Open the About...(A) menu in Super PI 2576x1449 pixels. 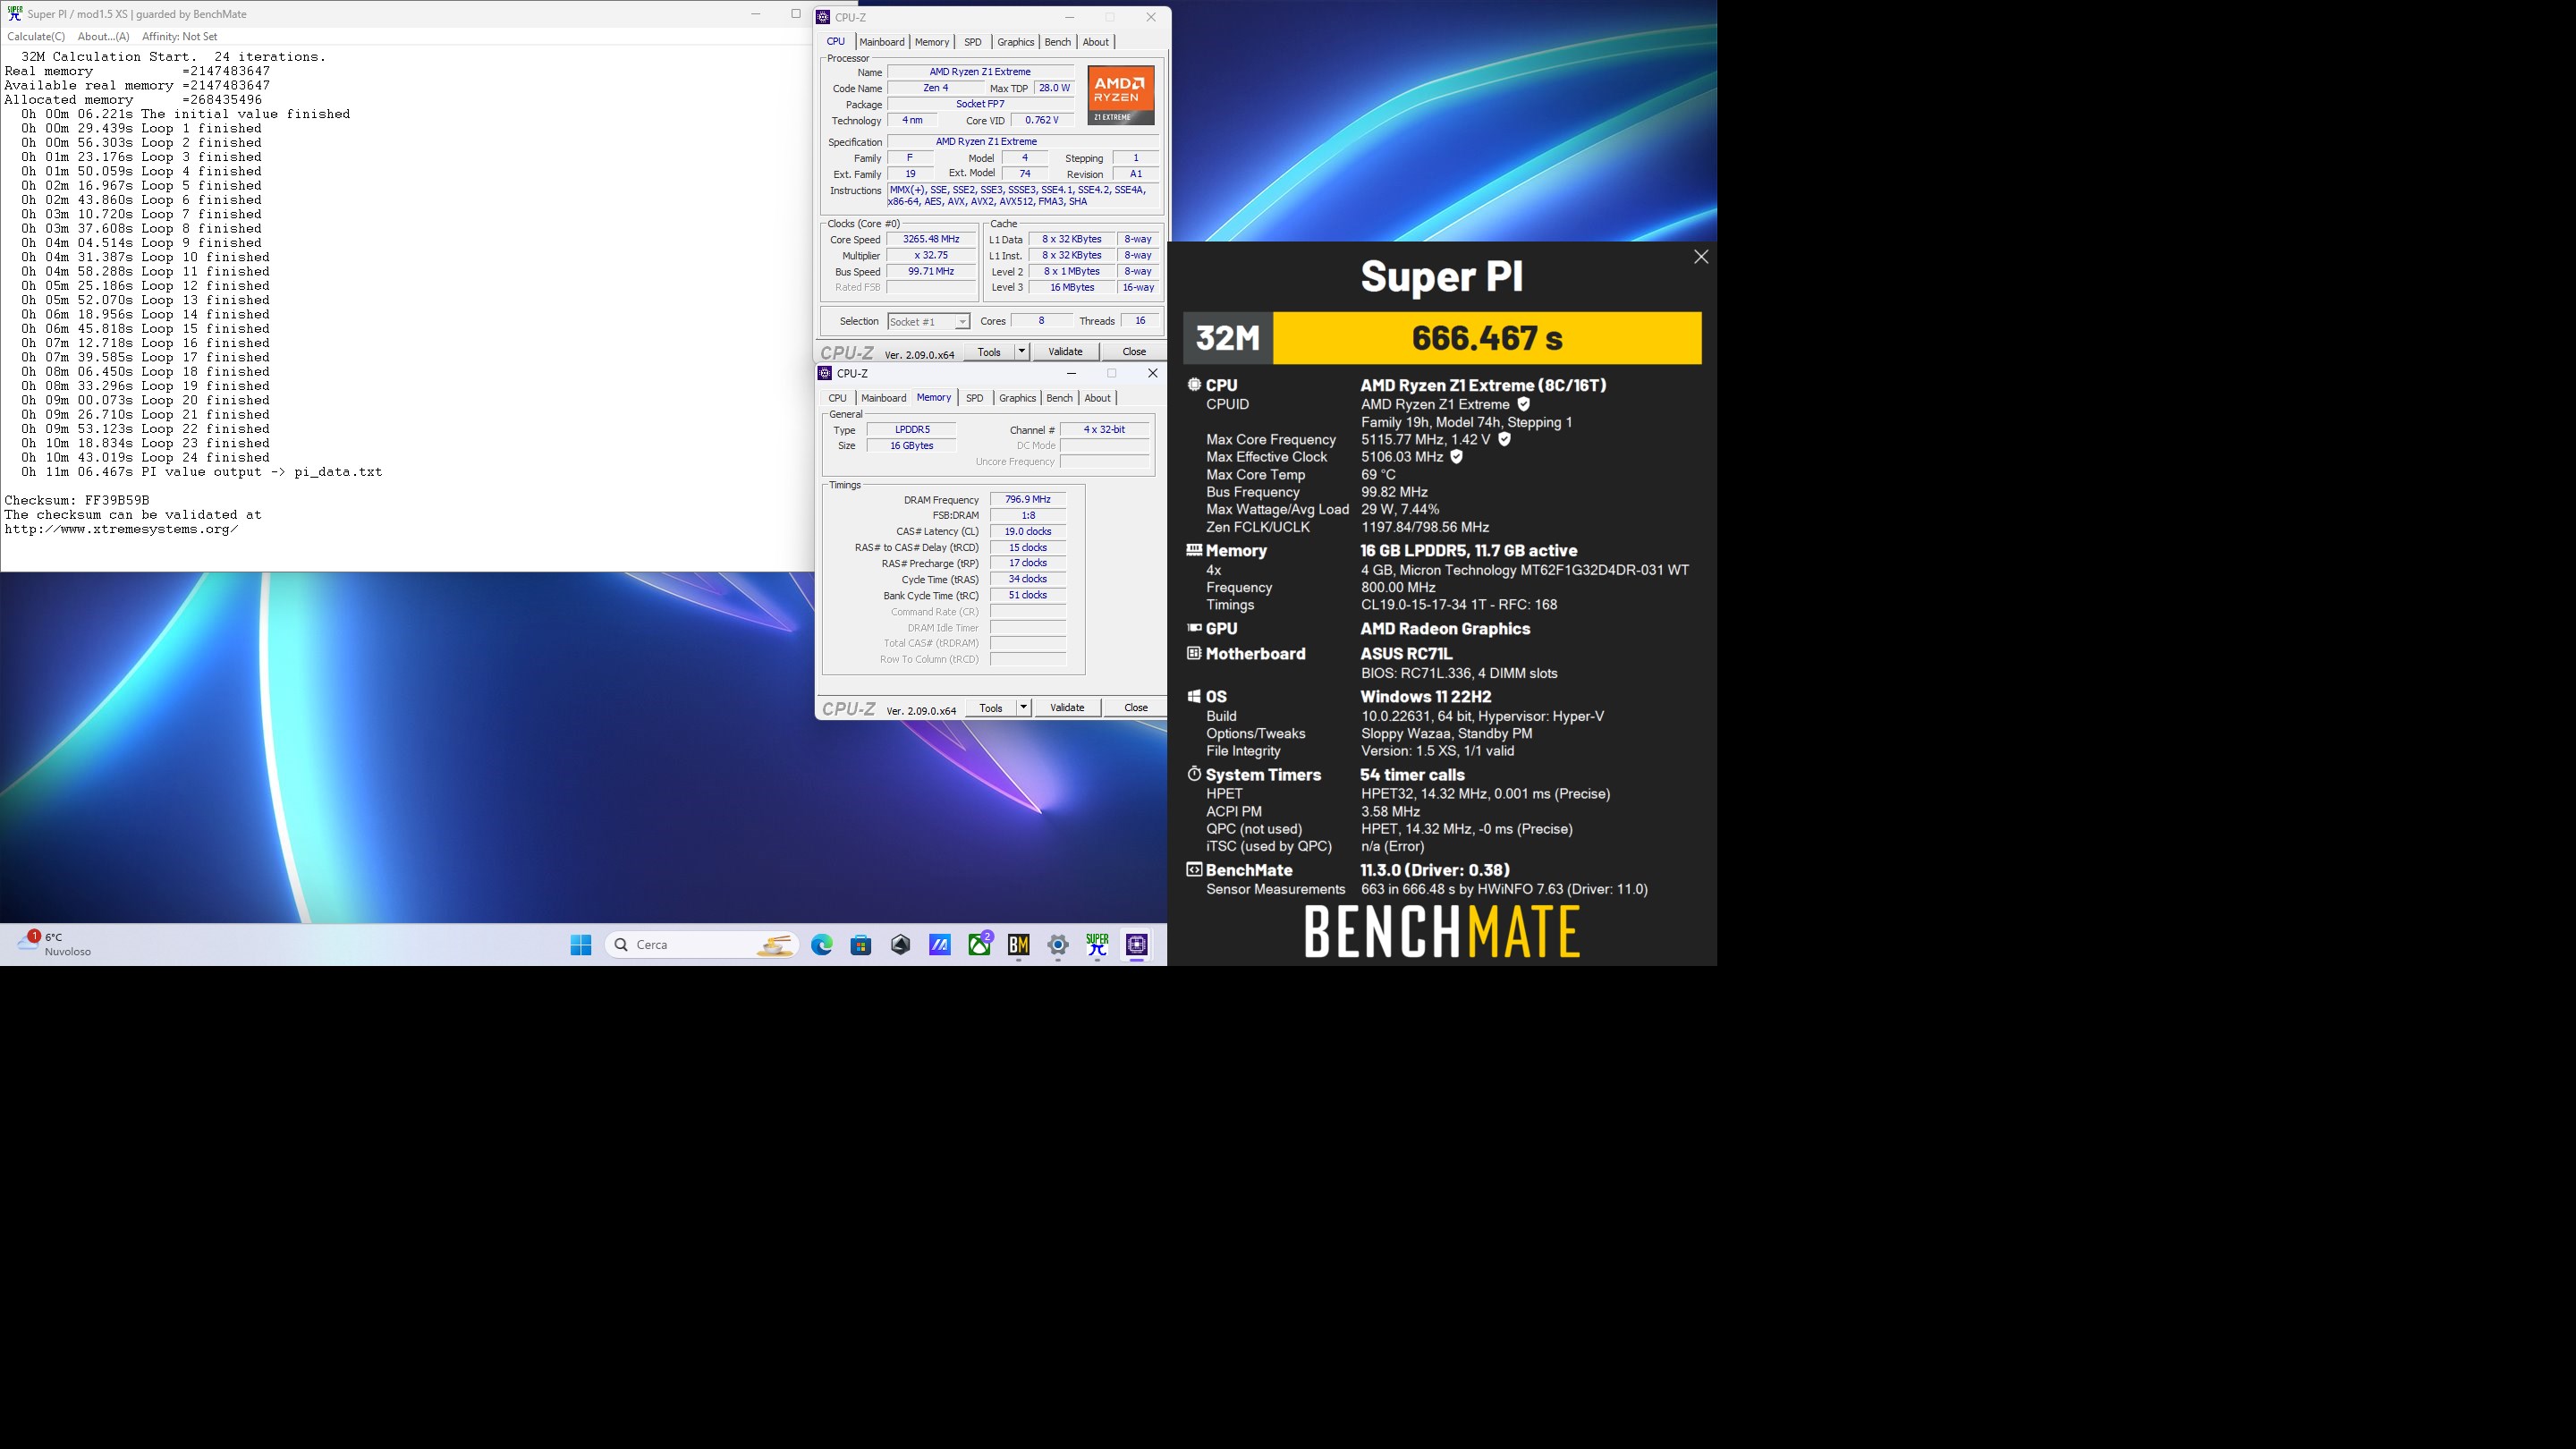tap(104, 36)
